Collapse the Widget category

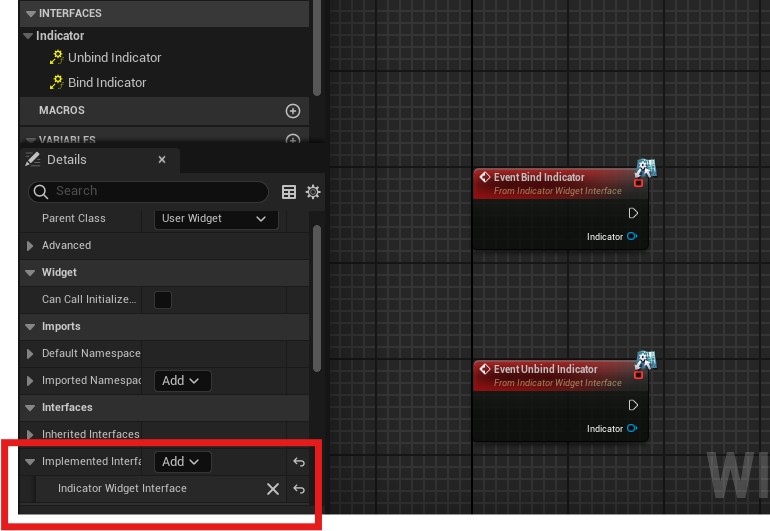[30, 273]
